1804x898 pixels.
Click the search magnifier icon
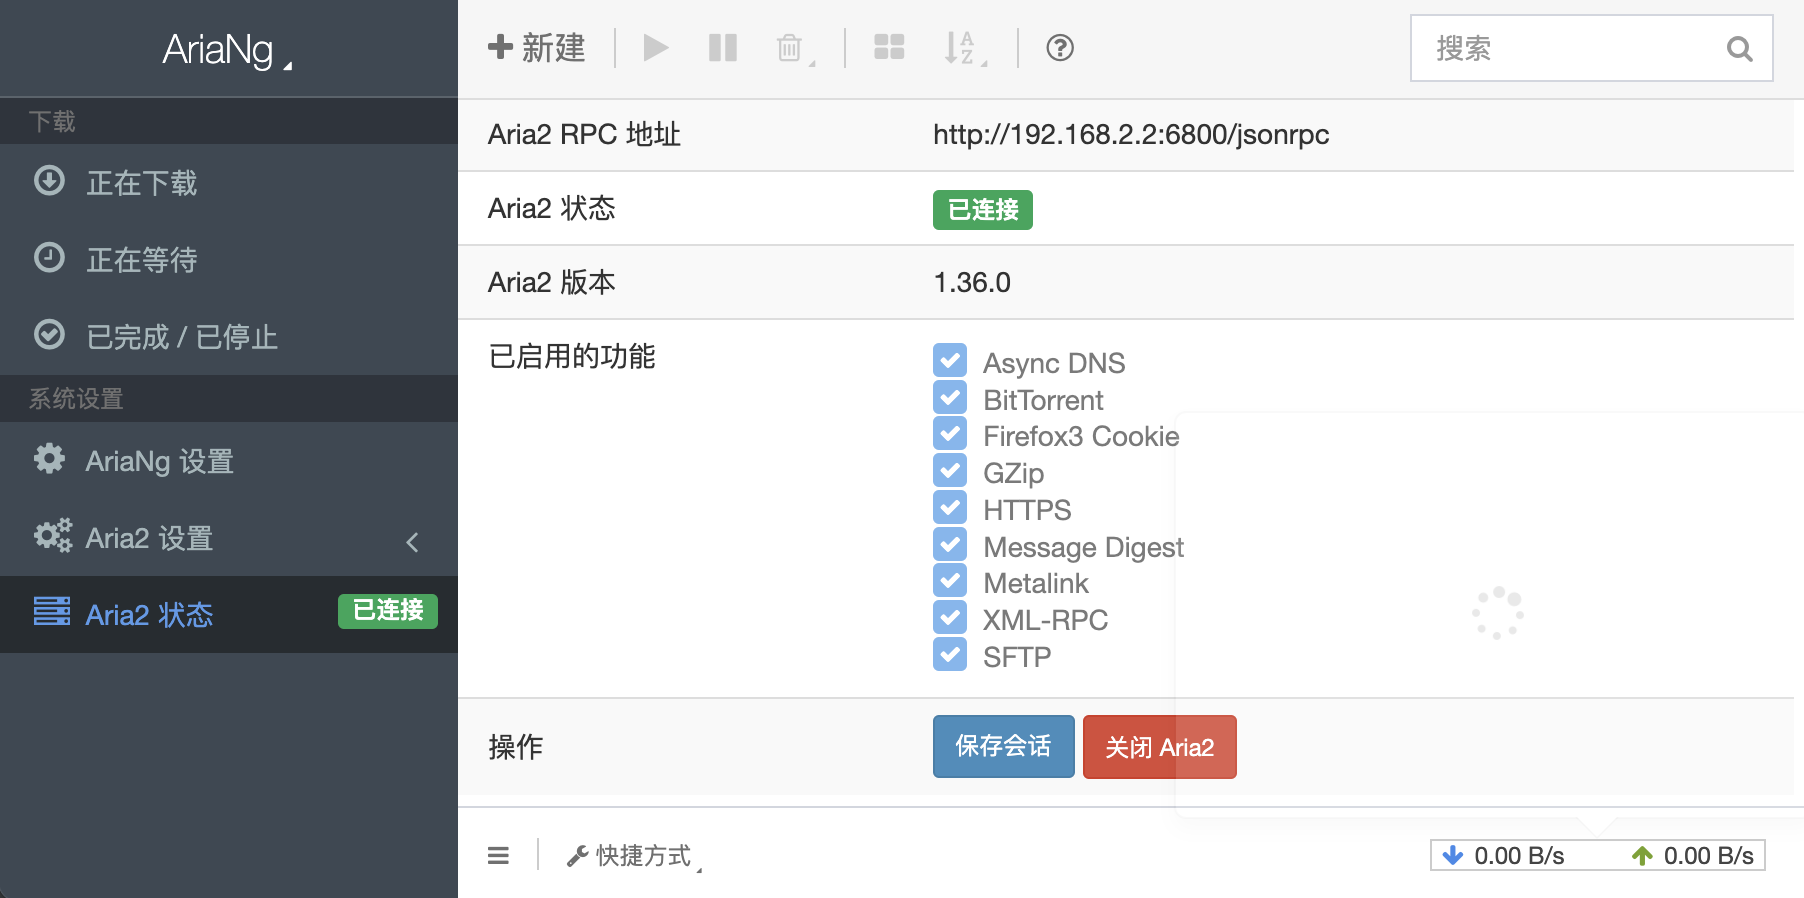tap(1740, 48)
